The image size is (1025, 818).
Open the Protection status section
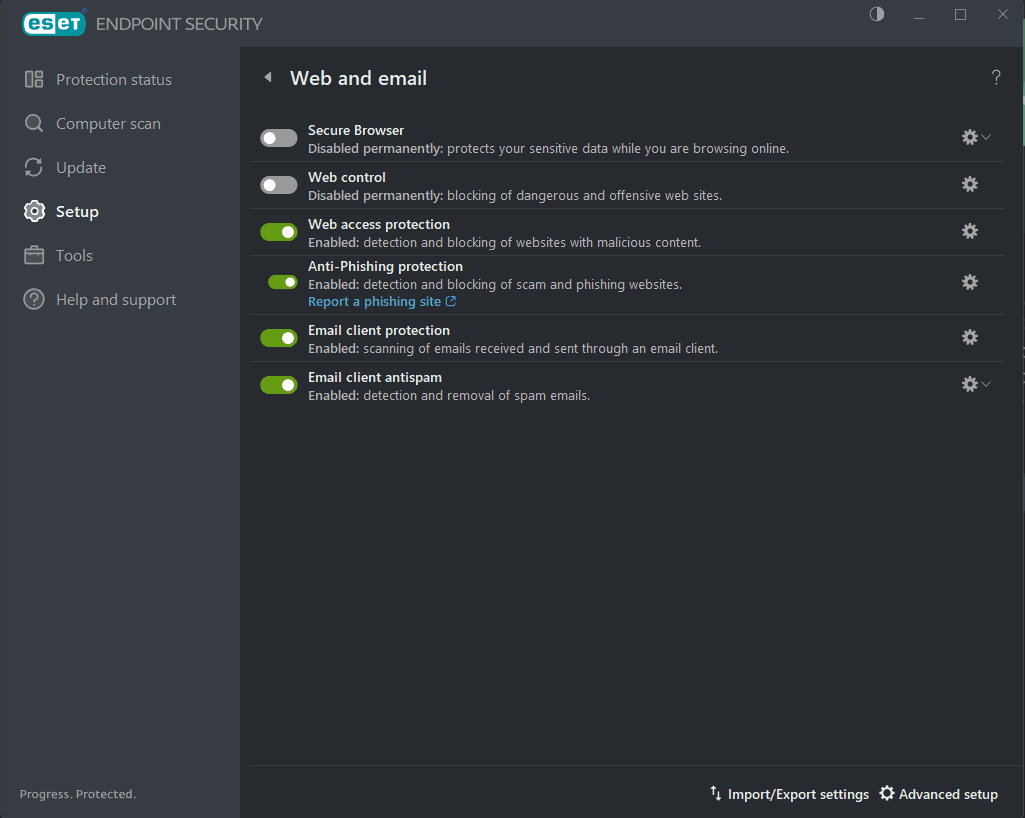coord(114,80)
